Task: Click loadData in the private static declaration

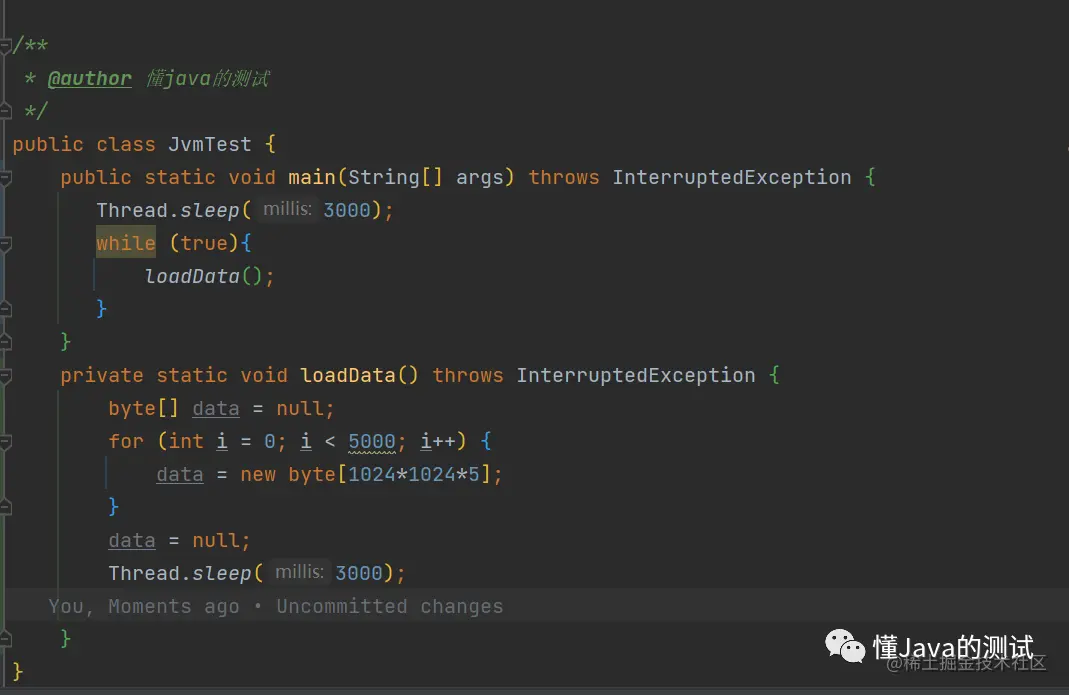Action: pos(348,375)
